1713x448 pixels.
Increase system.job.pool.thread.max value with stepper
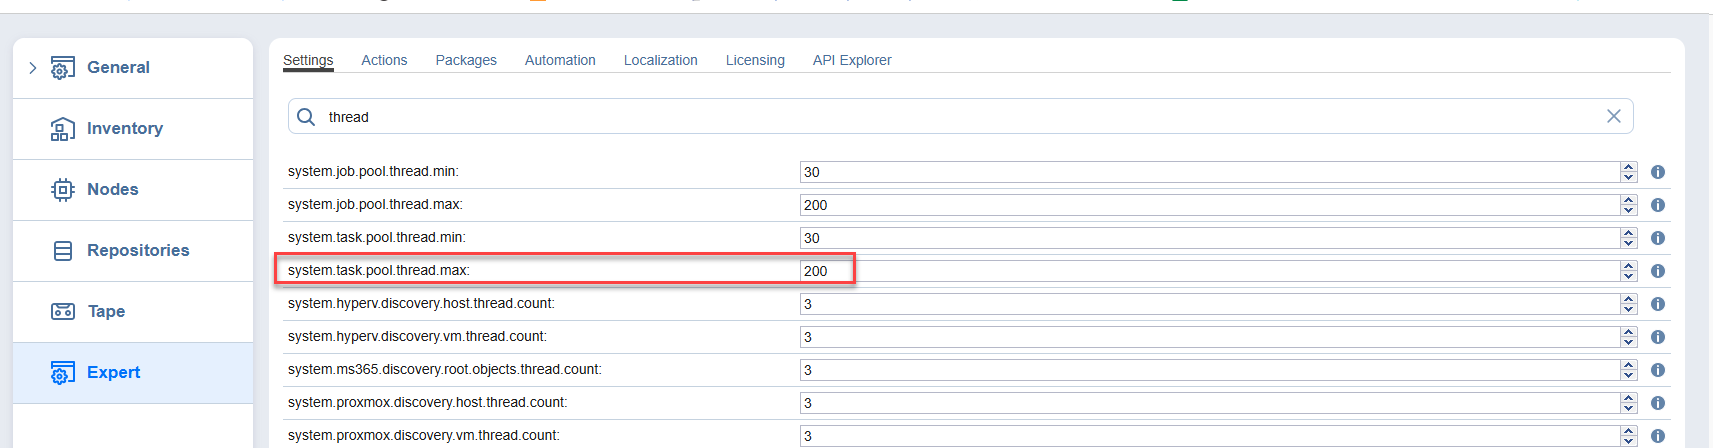click(1628, 200)
